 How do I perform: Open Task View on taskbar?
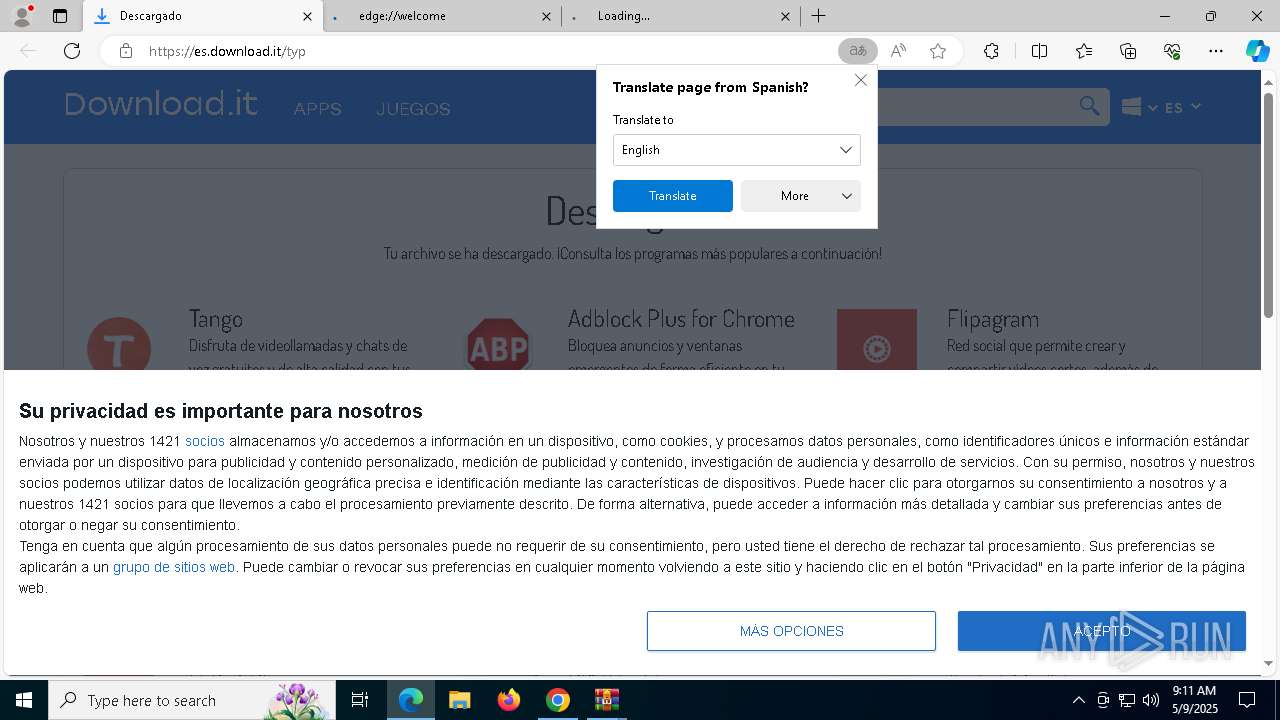(360, 700)
